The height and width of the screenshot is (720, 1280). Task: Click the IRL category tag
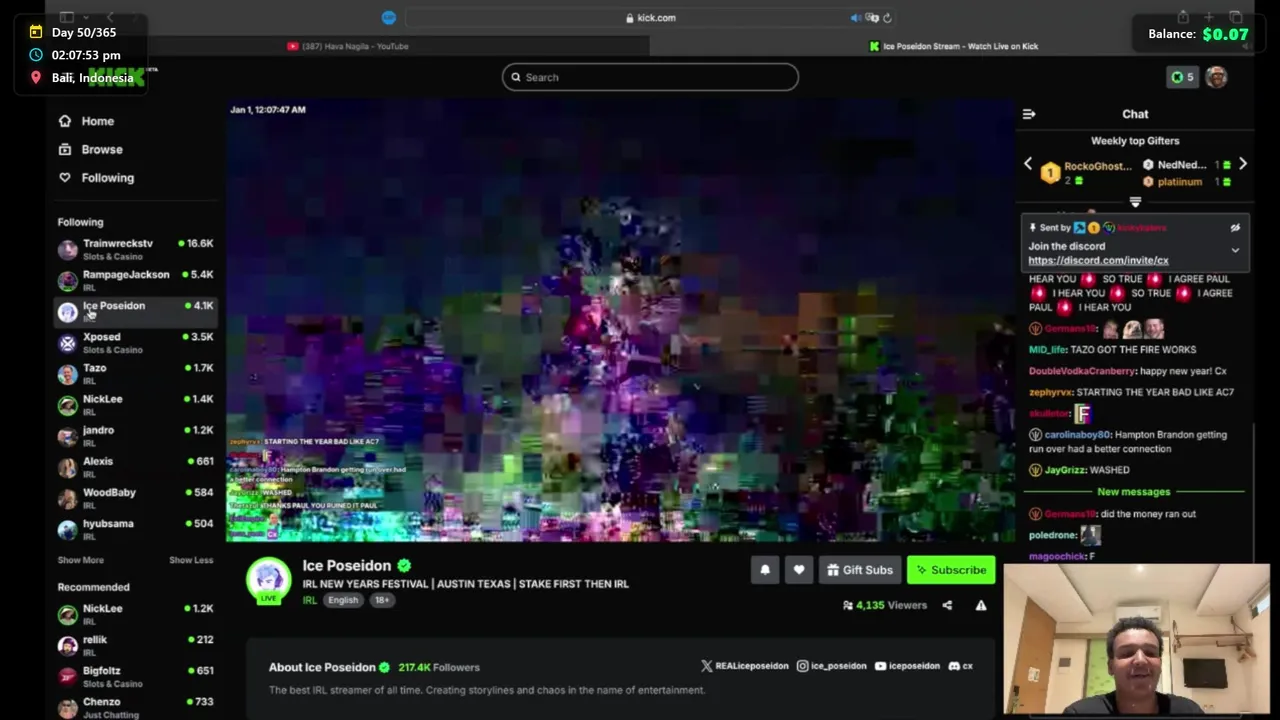pyautogui.click(x=310, y=600)
